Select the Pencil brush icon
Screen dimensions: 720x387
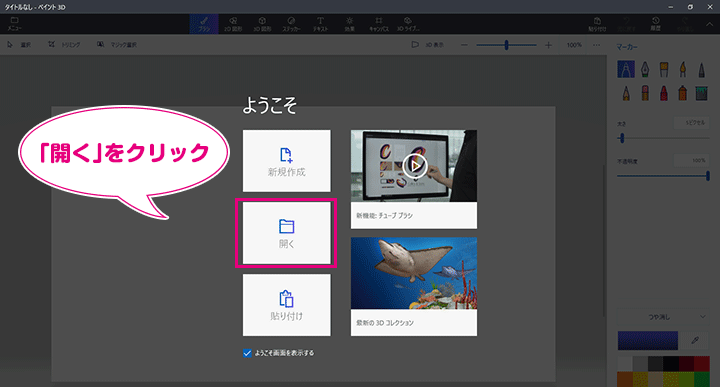point(626,93)
